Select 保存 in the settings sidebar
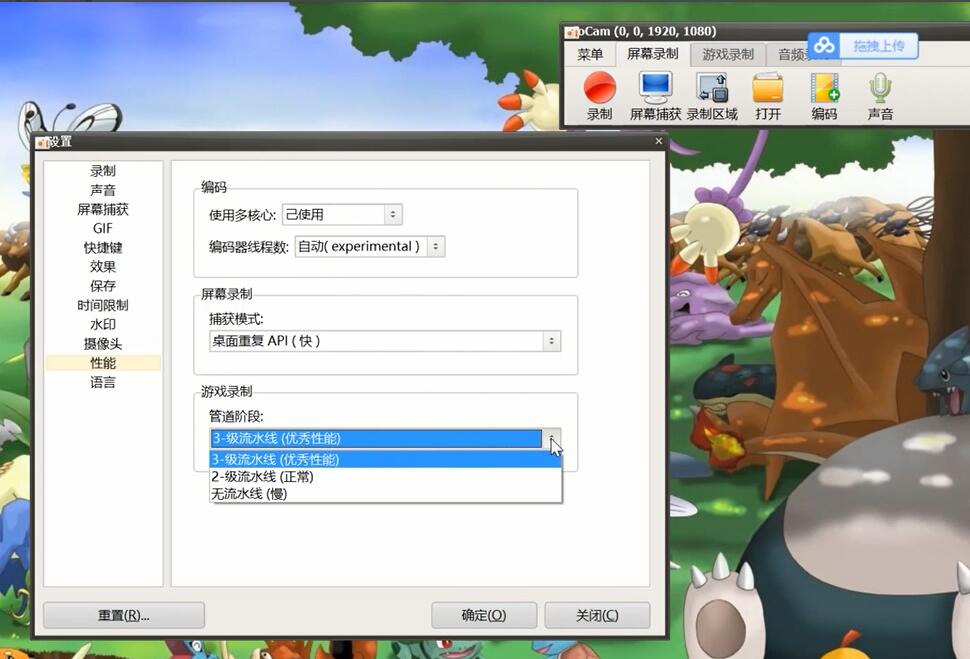Viewport: 970px width, 659px height. 103,286
